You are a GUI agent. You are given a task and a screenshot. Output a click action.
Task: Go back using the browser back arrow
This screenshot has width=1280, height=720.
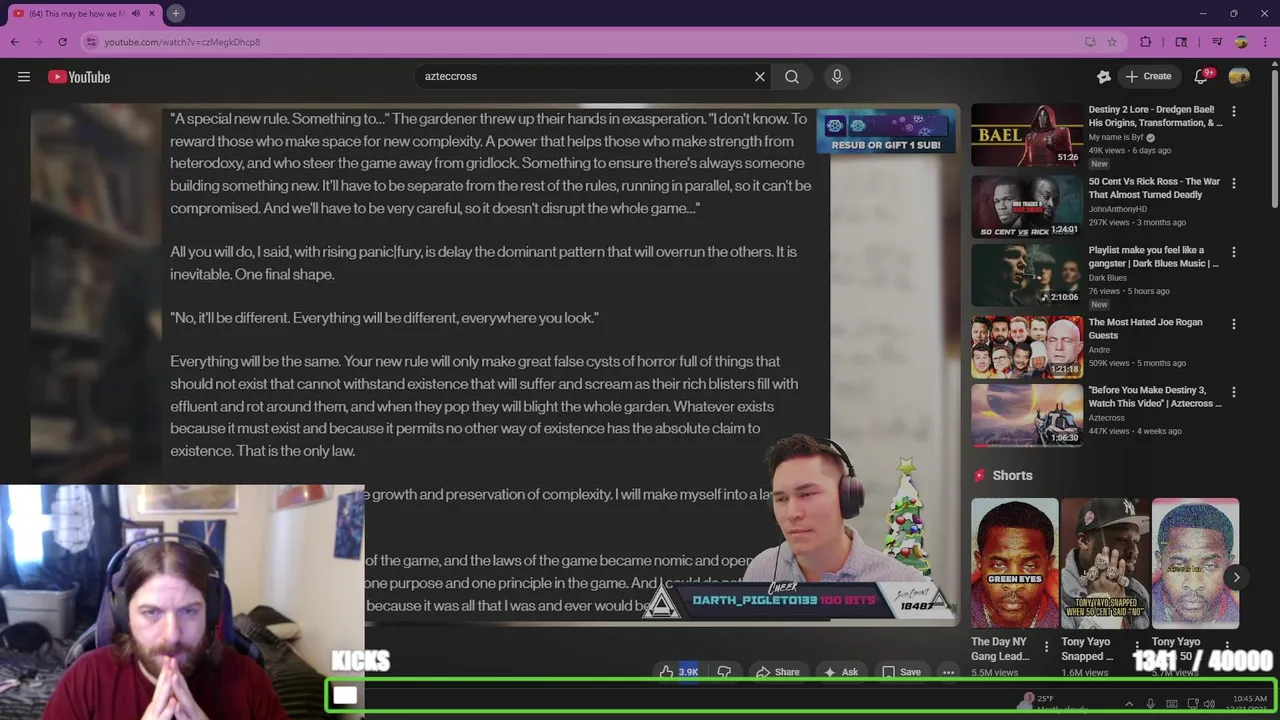click(x=14, y=42)
